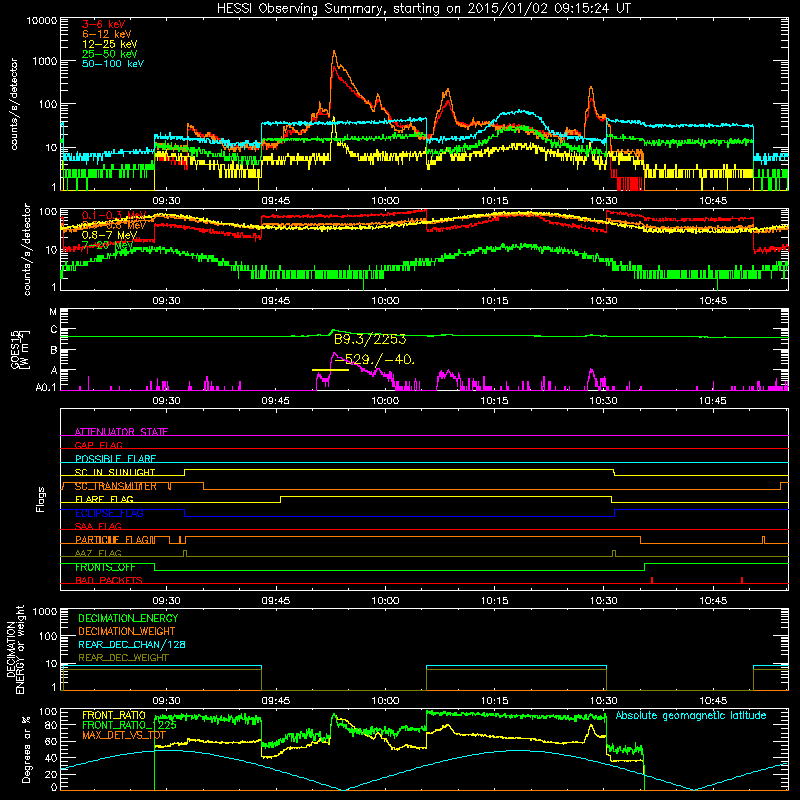Click the DECIMATION_ENERGY legend label
The height and width of the screenshot is (800, 800).
pyautogui.click(x=128, y=618)
